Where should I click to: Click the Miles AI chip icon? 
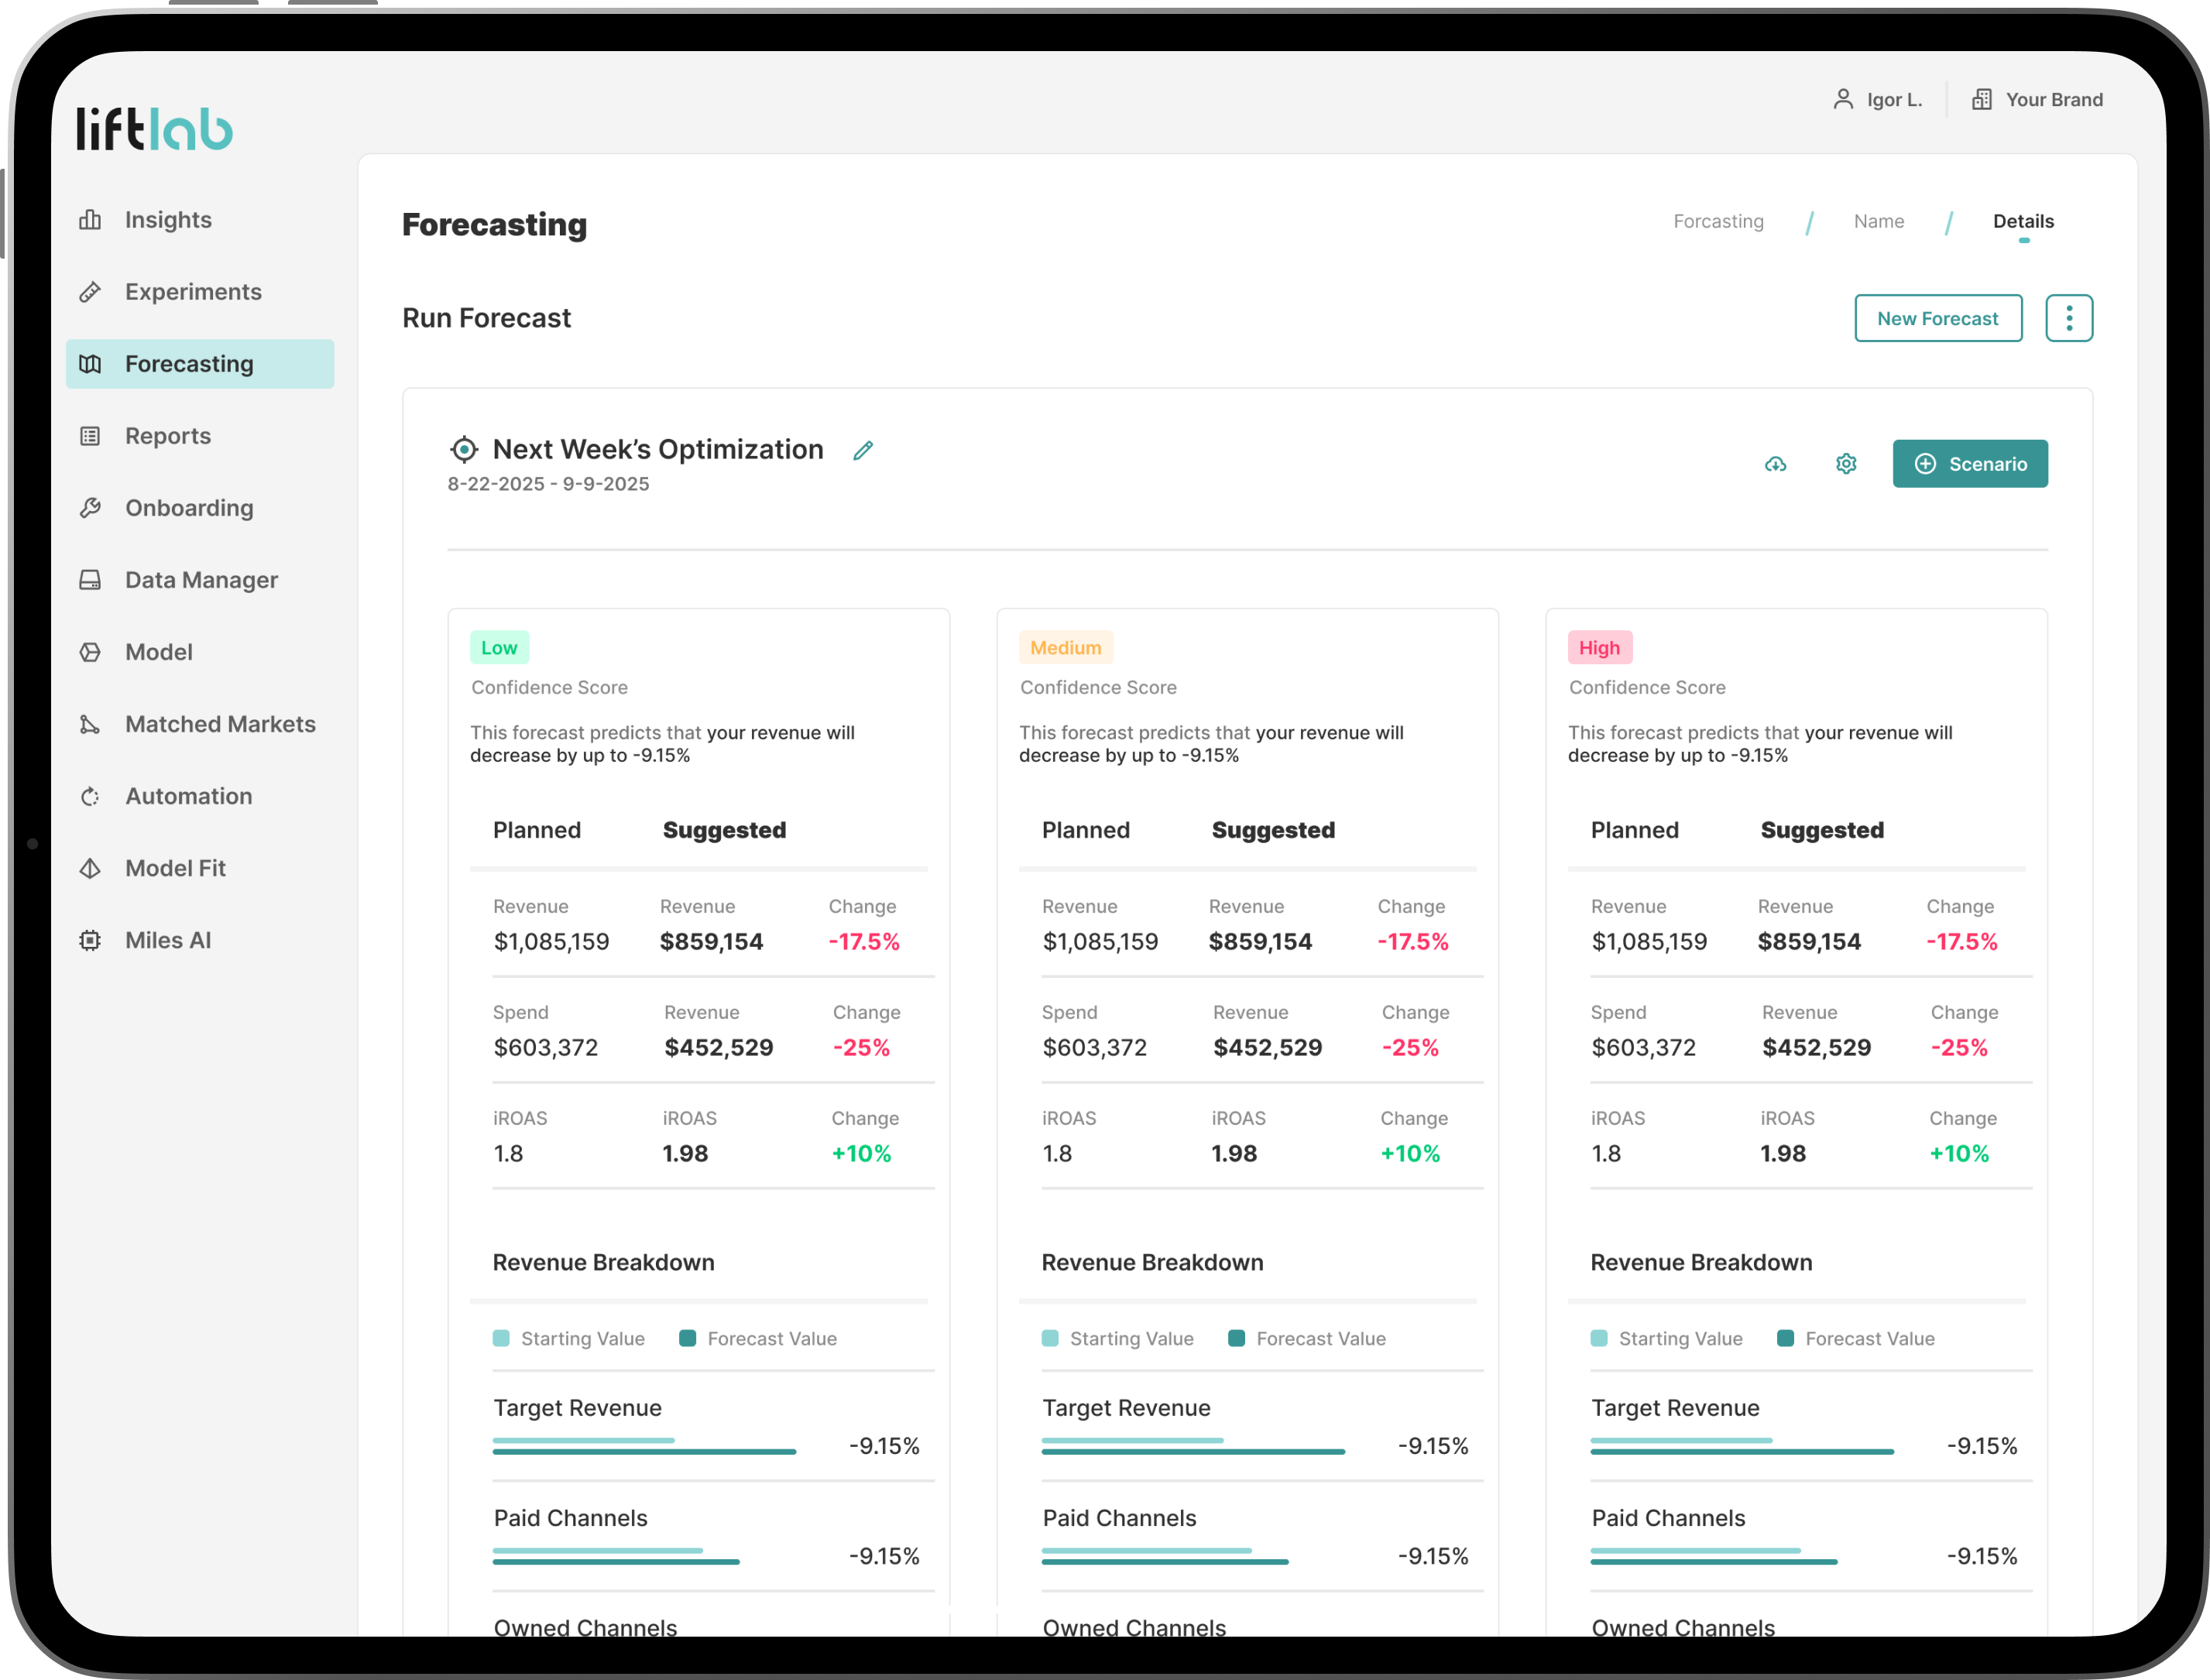coord(90,940)
